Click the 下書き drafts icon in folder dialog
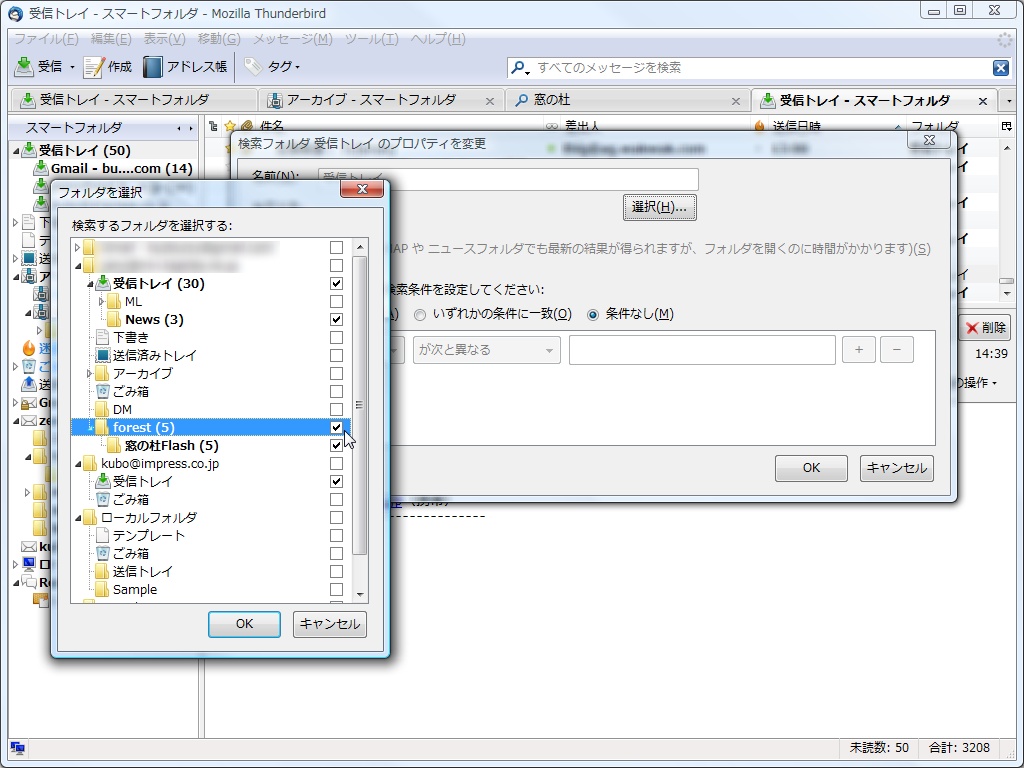Viewport: 1024px width, 768px height. [x=102, y=338]
